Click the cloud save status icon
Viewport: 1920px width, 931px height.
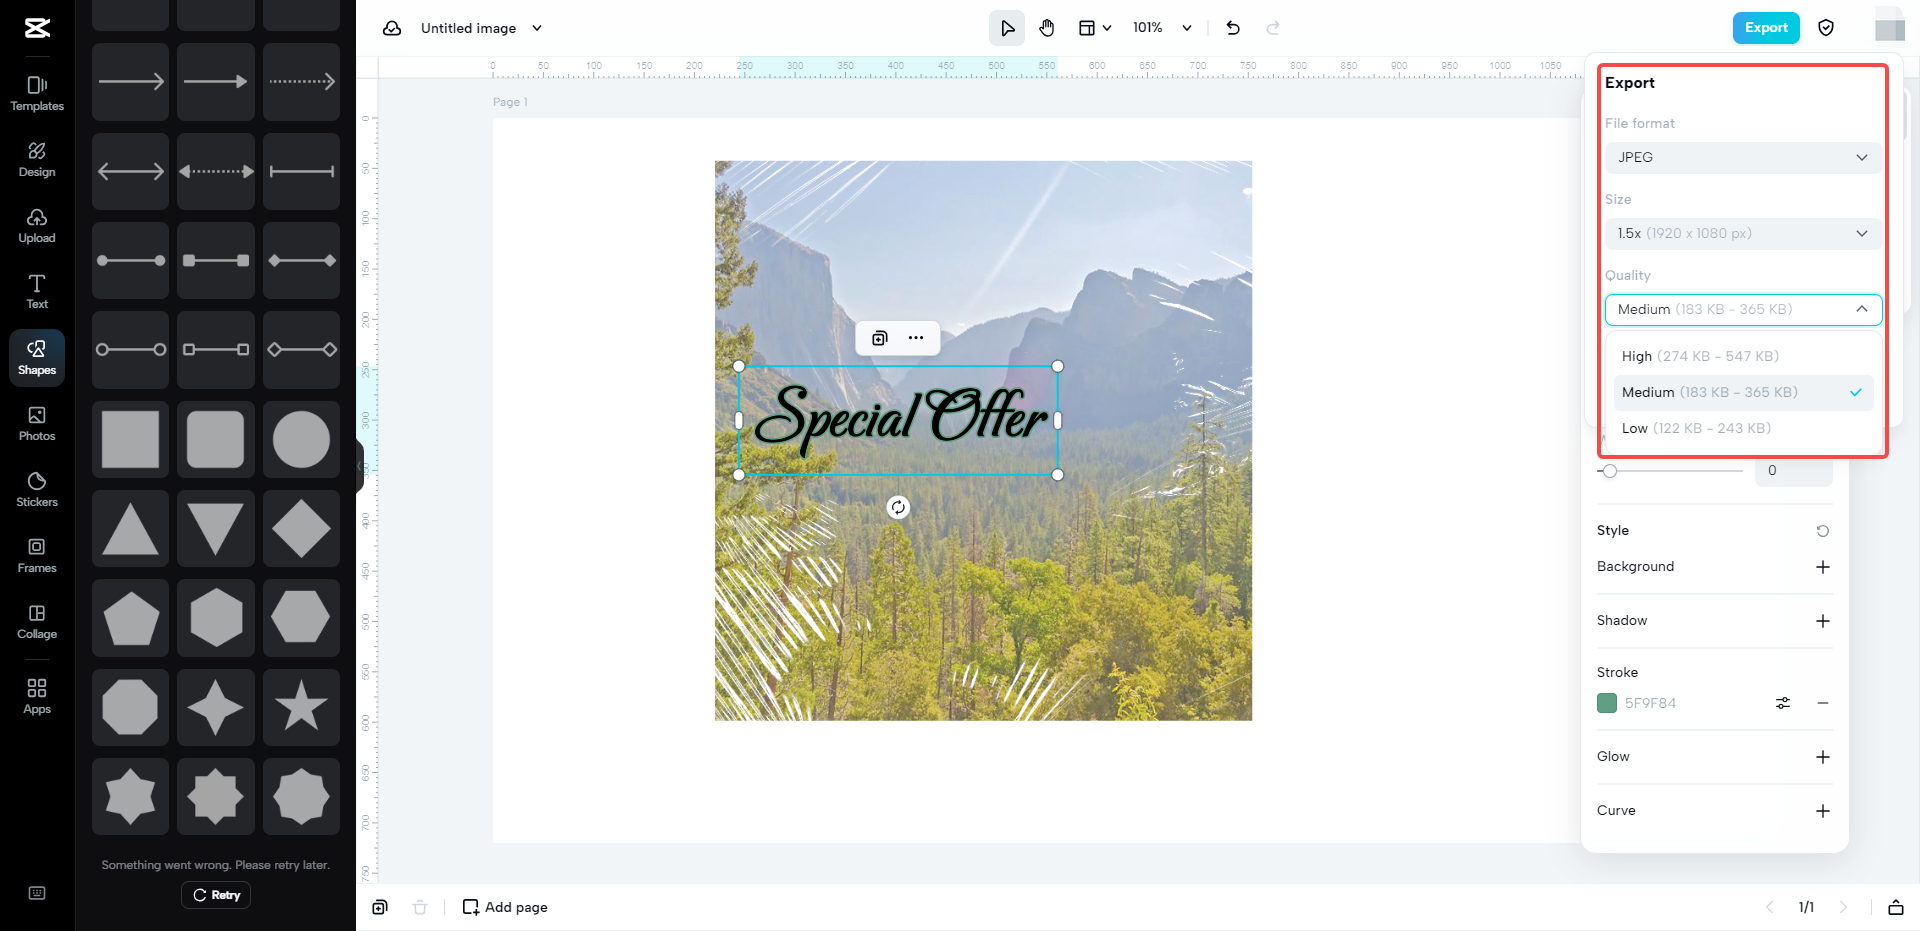(x=392, y=28)
